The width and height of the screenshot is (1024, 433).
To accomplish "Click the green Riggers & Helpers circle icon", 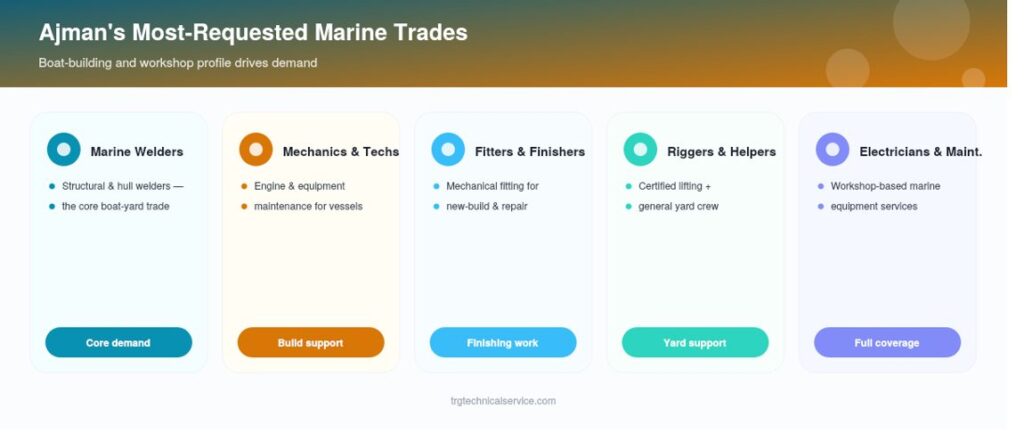I will (640, 150).
